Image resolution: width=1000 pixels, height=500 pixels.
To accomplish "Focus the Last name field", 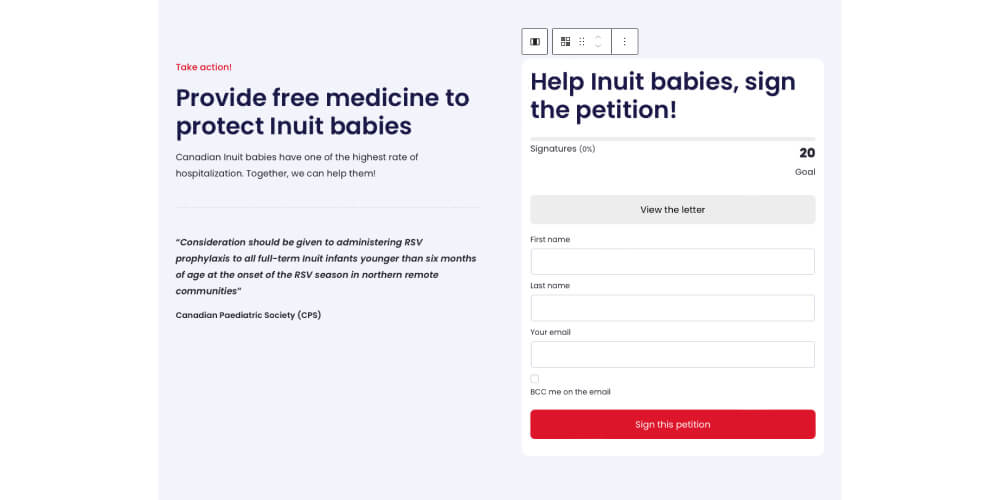I will click(673, 308).
